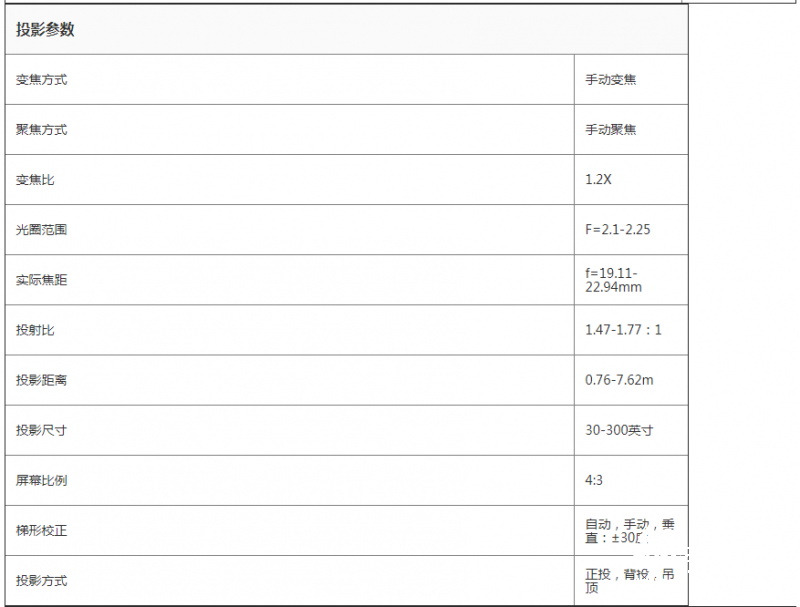
Task: Click the 30-300英寸 size value
Action: coord(620,430)
